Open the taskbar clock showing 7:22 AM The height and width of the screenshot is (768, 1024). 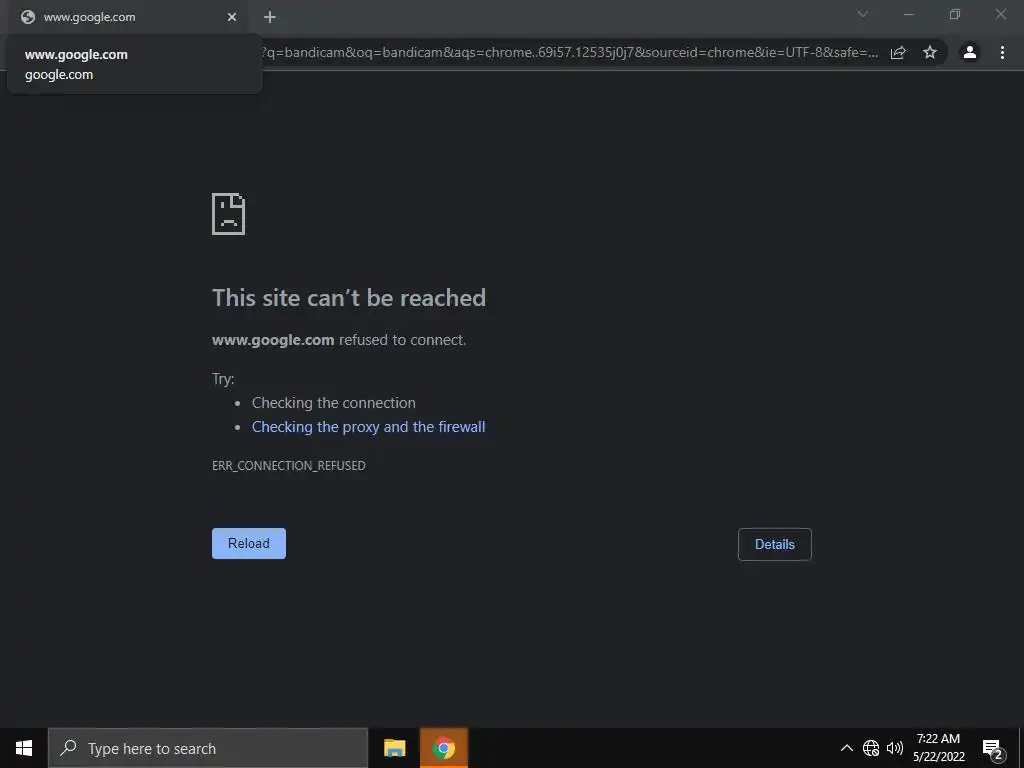[938, 748]
